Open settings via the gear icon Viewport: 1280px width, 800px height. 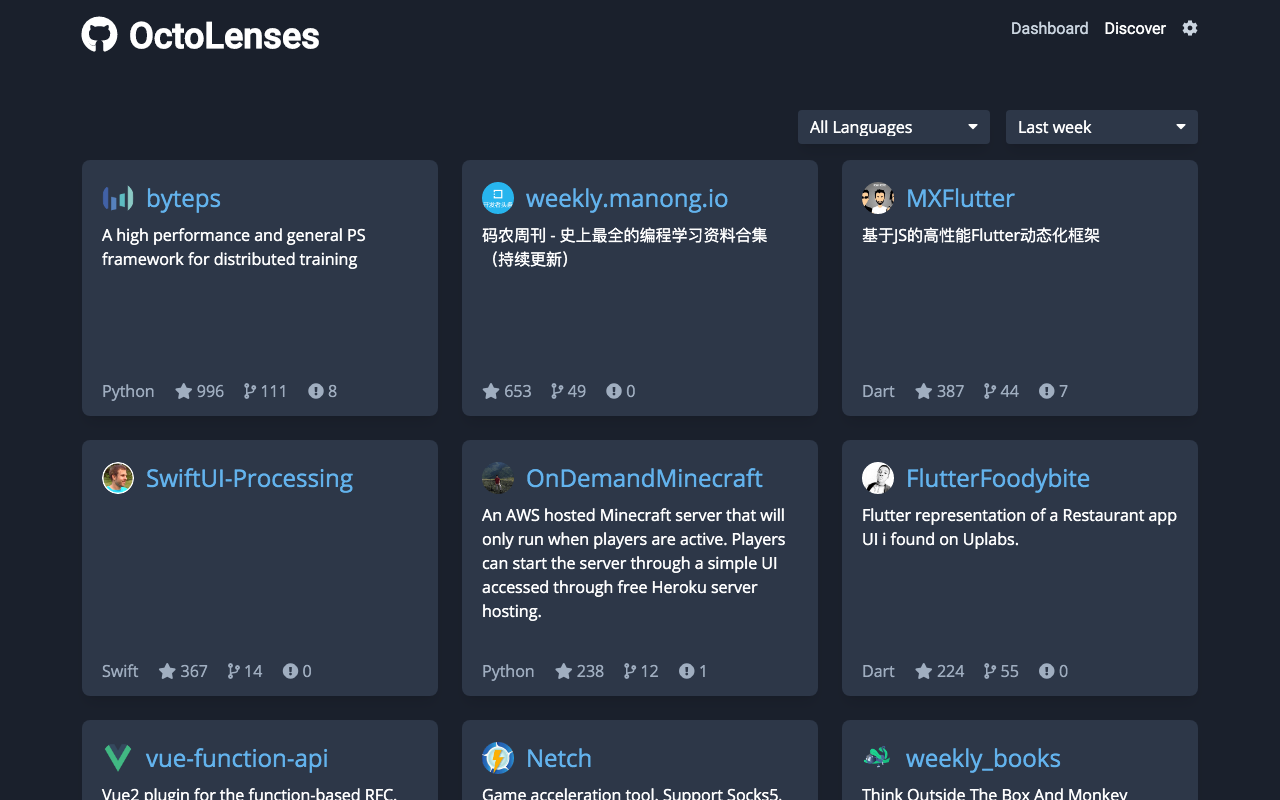(x=1190, y=28)
